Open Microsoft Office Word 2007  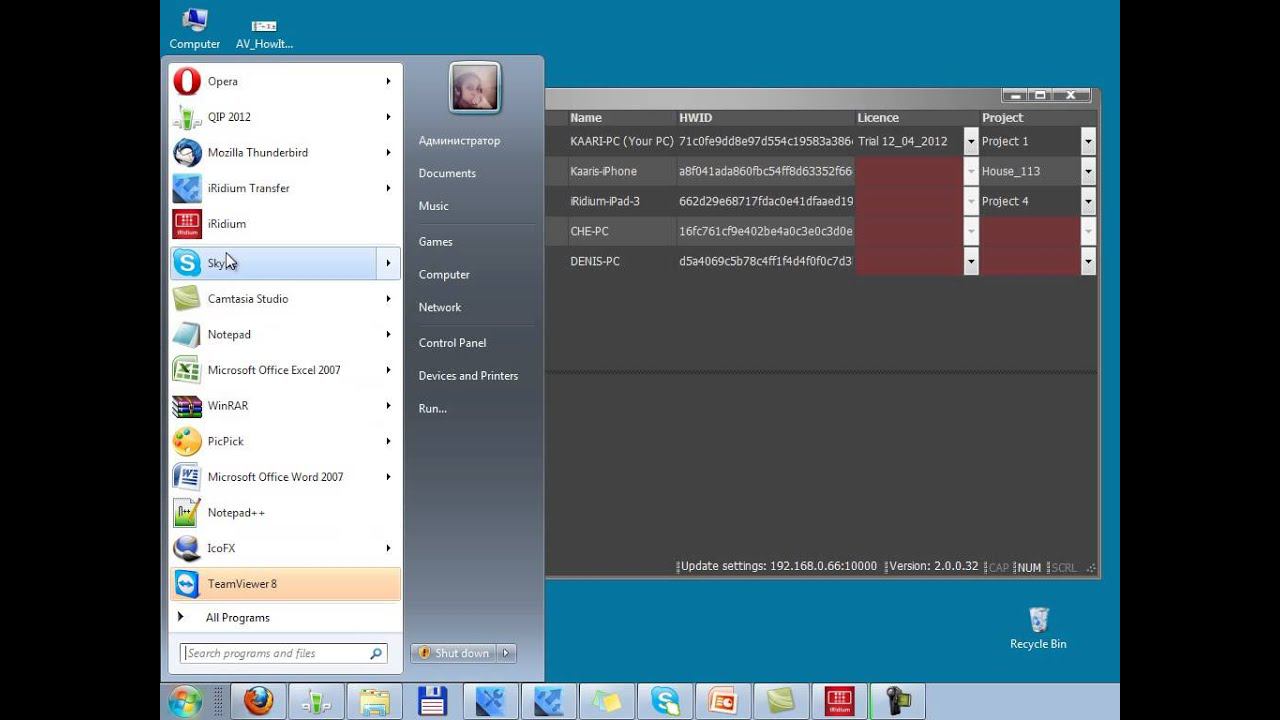pos(285,477)
